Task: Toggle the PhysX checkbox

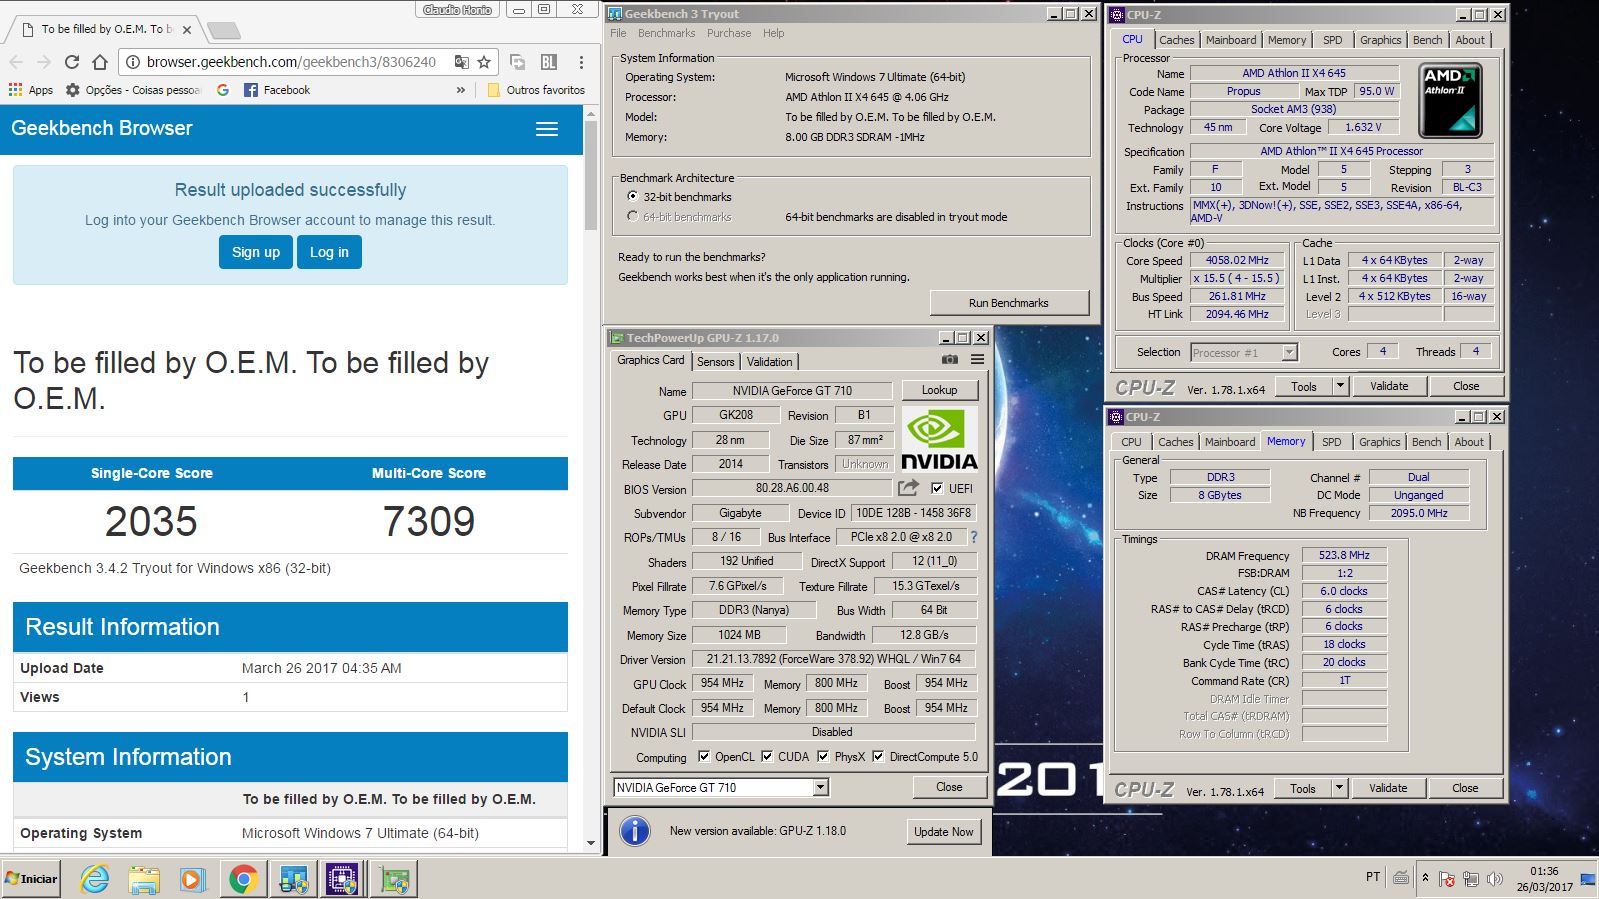Action: pyautogui.click(x=823, y=757)
